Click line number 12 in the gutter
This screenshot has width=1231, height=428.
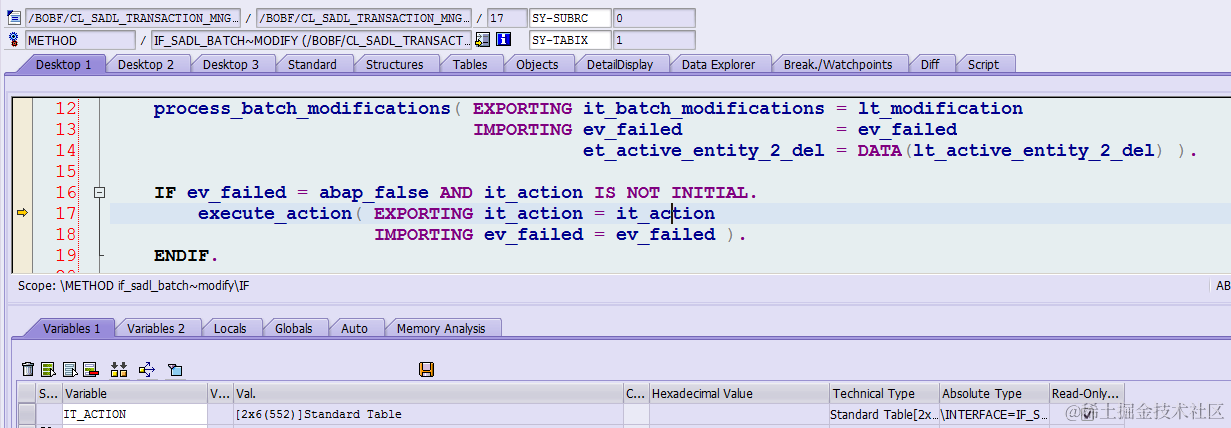[66, 108]
